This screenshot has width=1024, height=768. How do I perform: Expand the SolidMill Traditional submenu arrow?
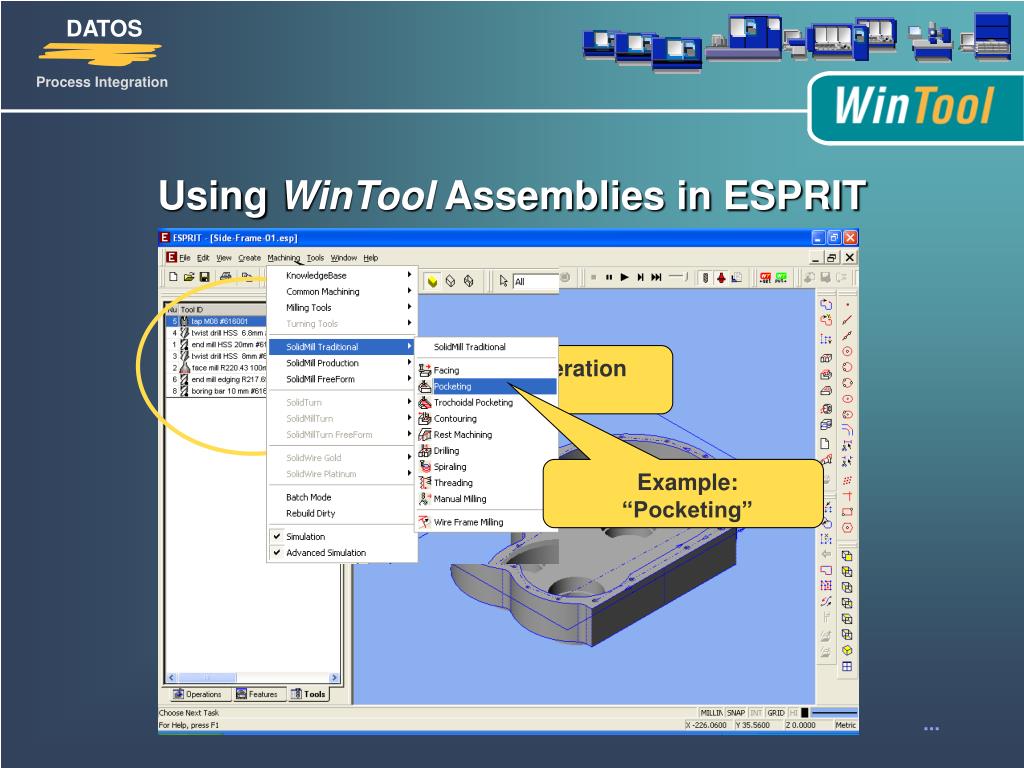coord(409,347)
